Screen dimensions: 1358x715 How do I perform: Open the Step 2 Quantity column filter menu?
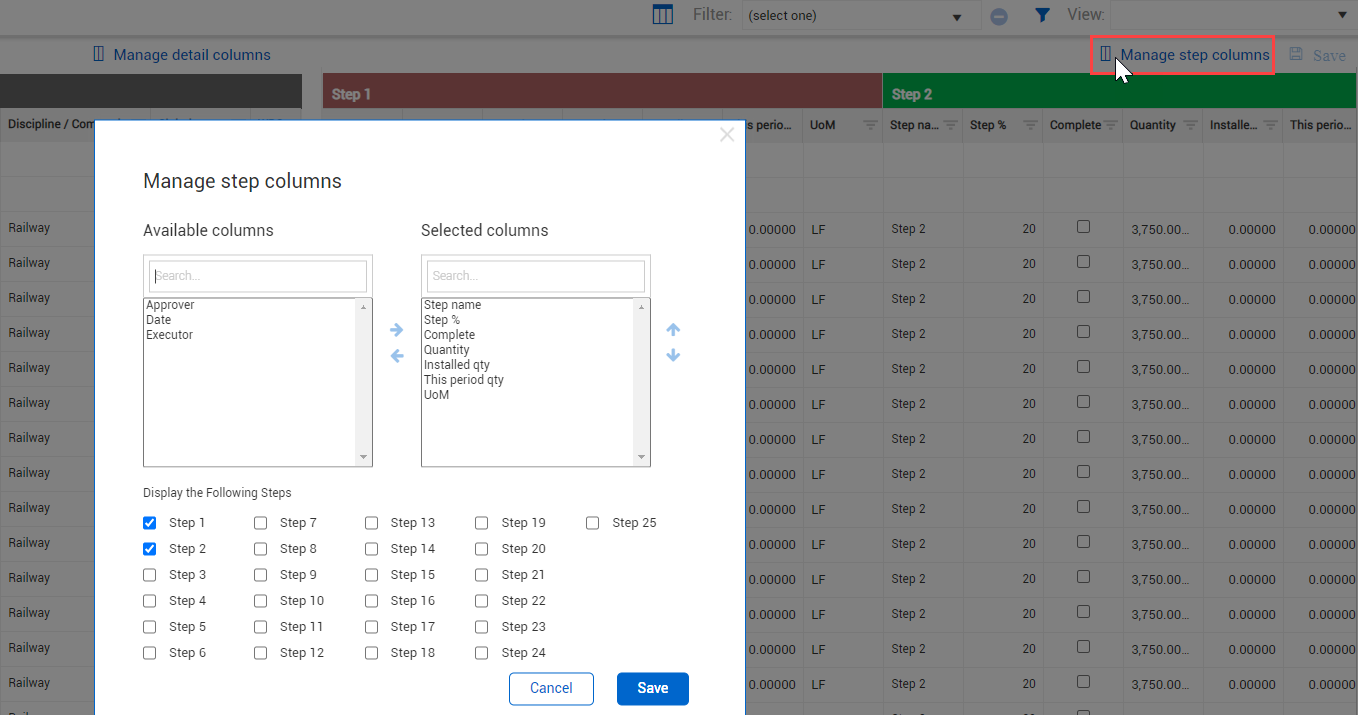click(1190, 126)
